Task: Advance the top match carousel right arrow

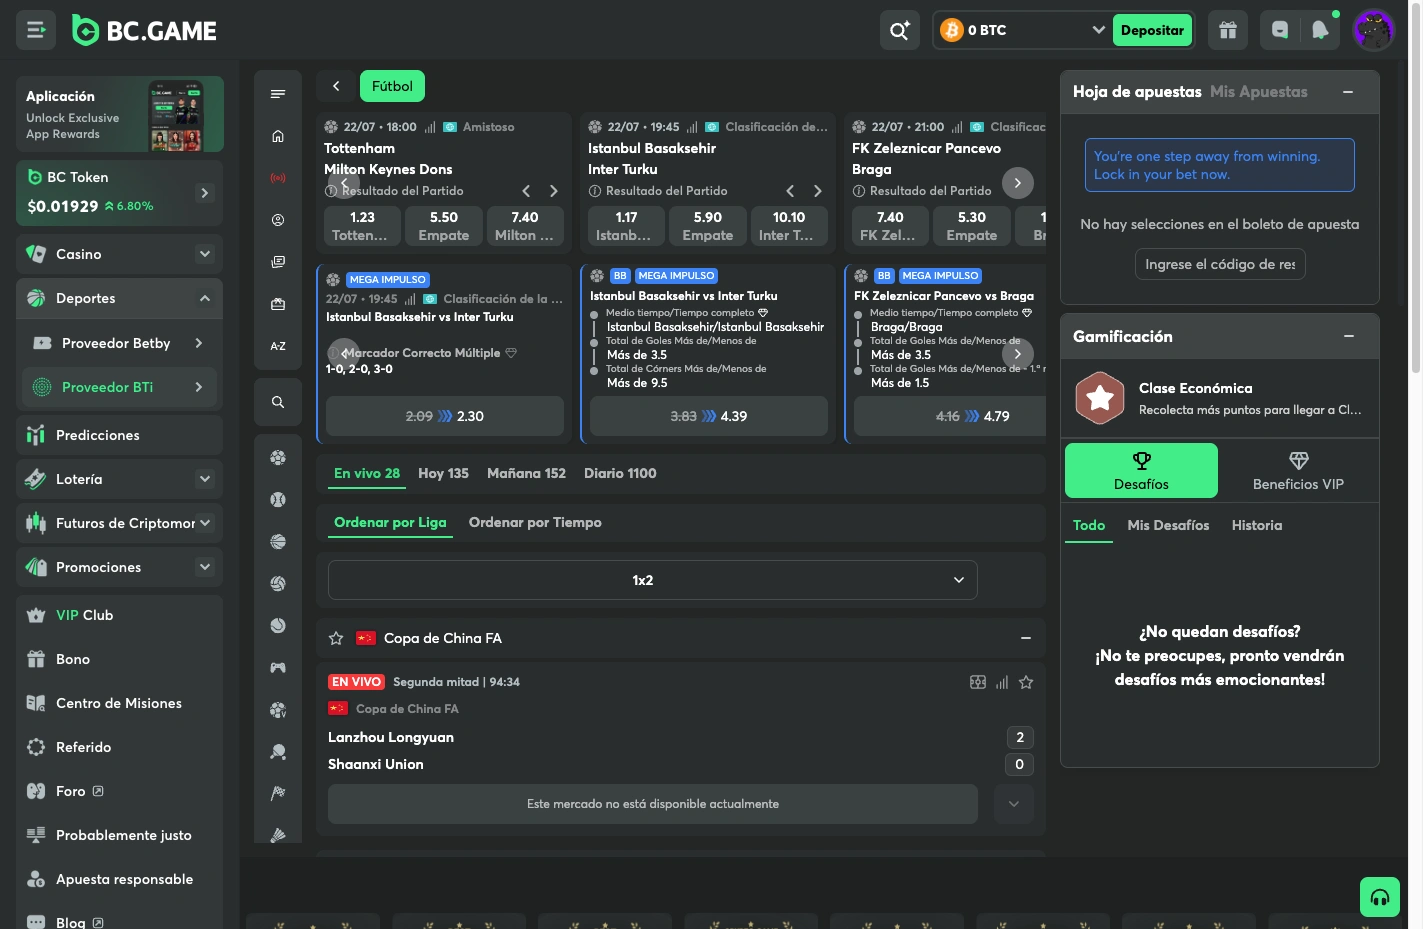Action: [x=1018, y=183]
